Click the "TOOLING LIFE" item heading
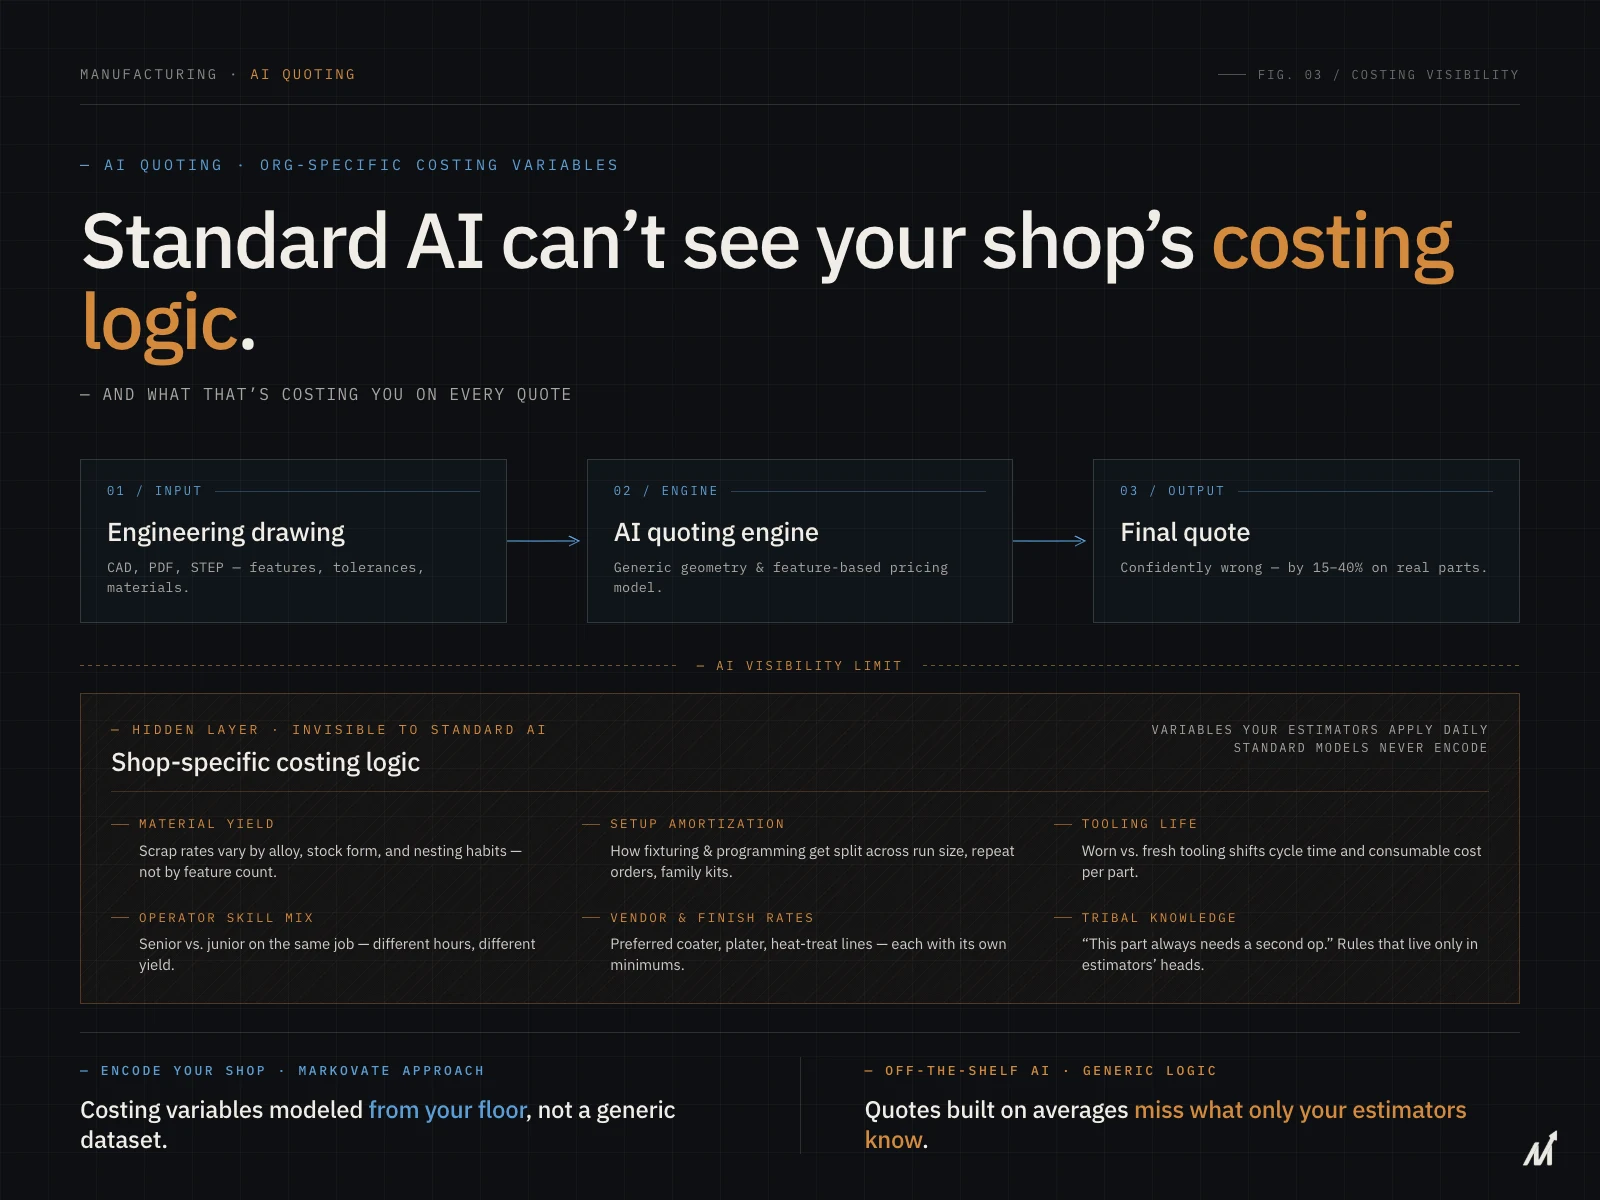 pos(1139,824)
